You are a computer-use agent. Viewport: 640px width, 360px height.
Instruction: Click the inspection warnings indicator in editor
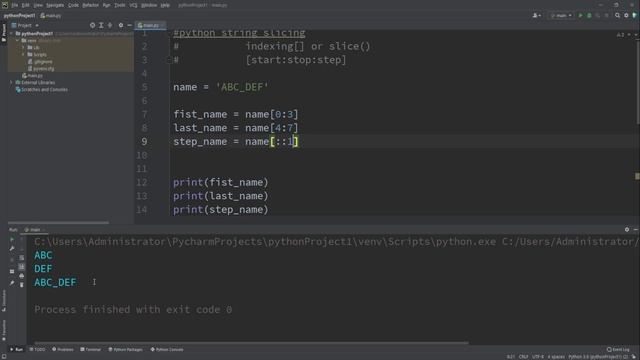pyautogui.click(x=621, y=35)
